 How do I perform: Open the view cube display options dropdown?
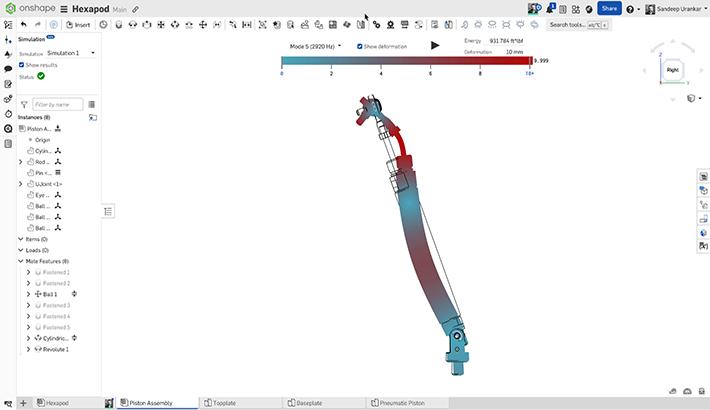(694, 98)
